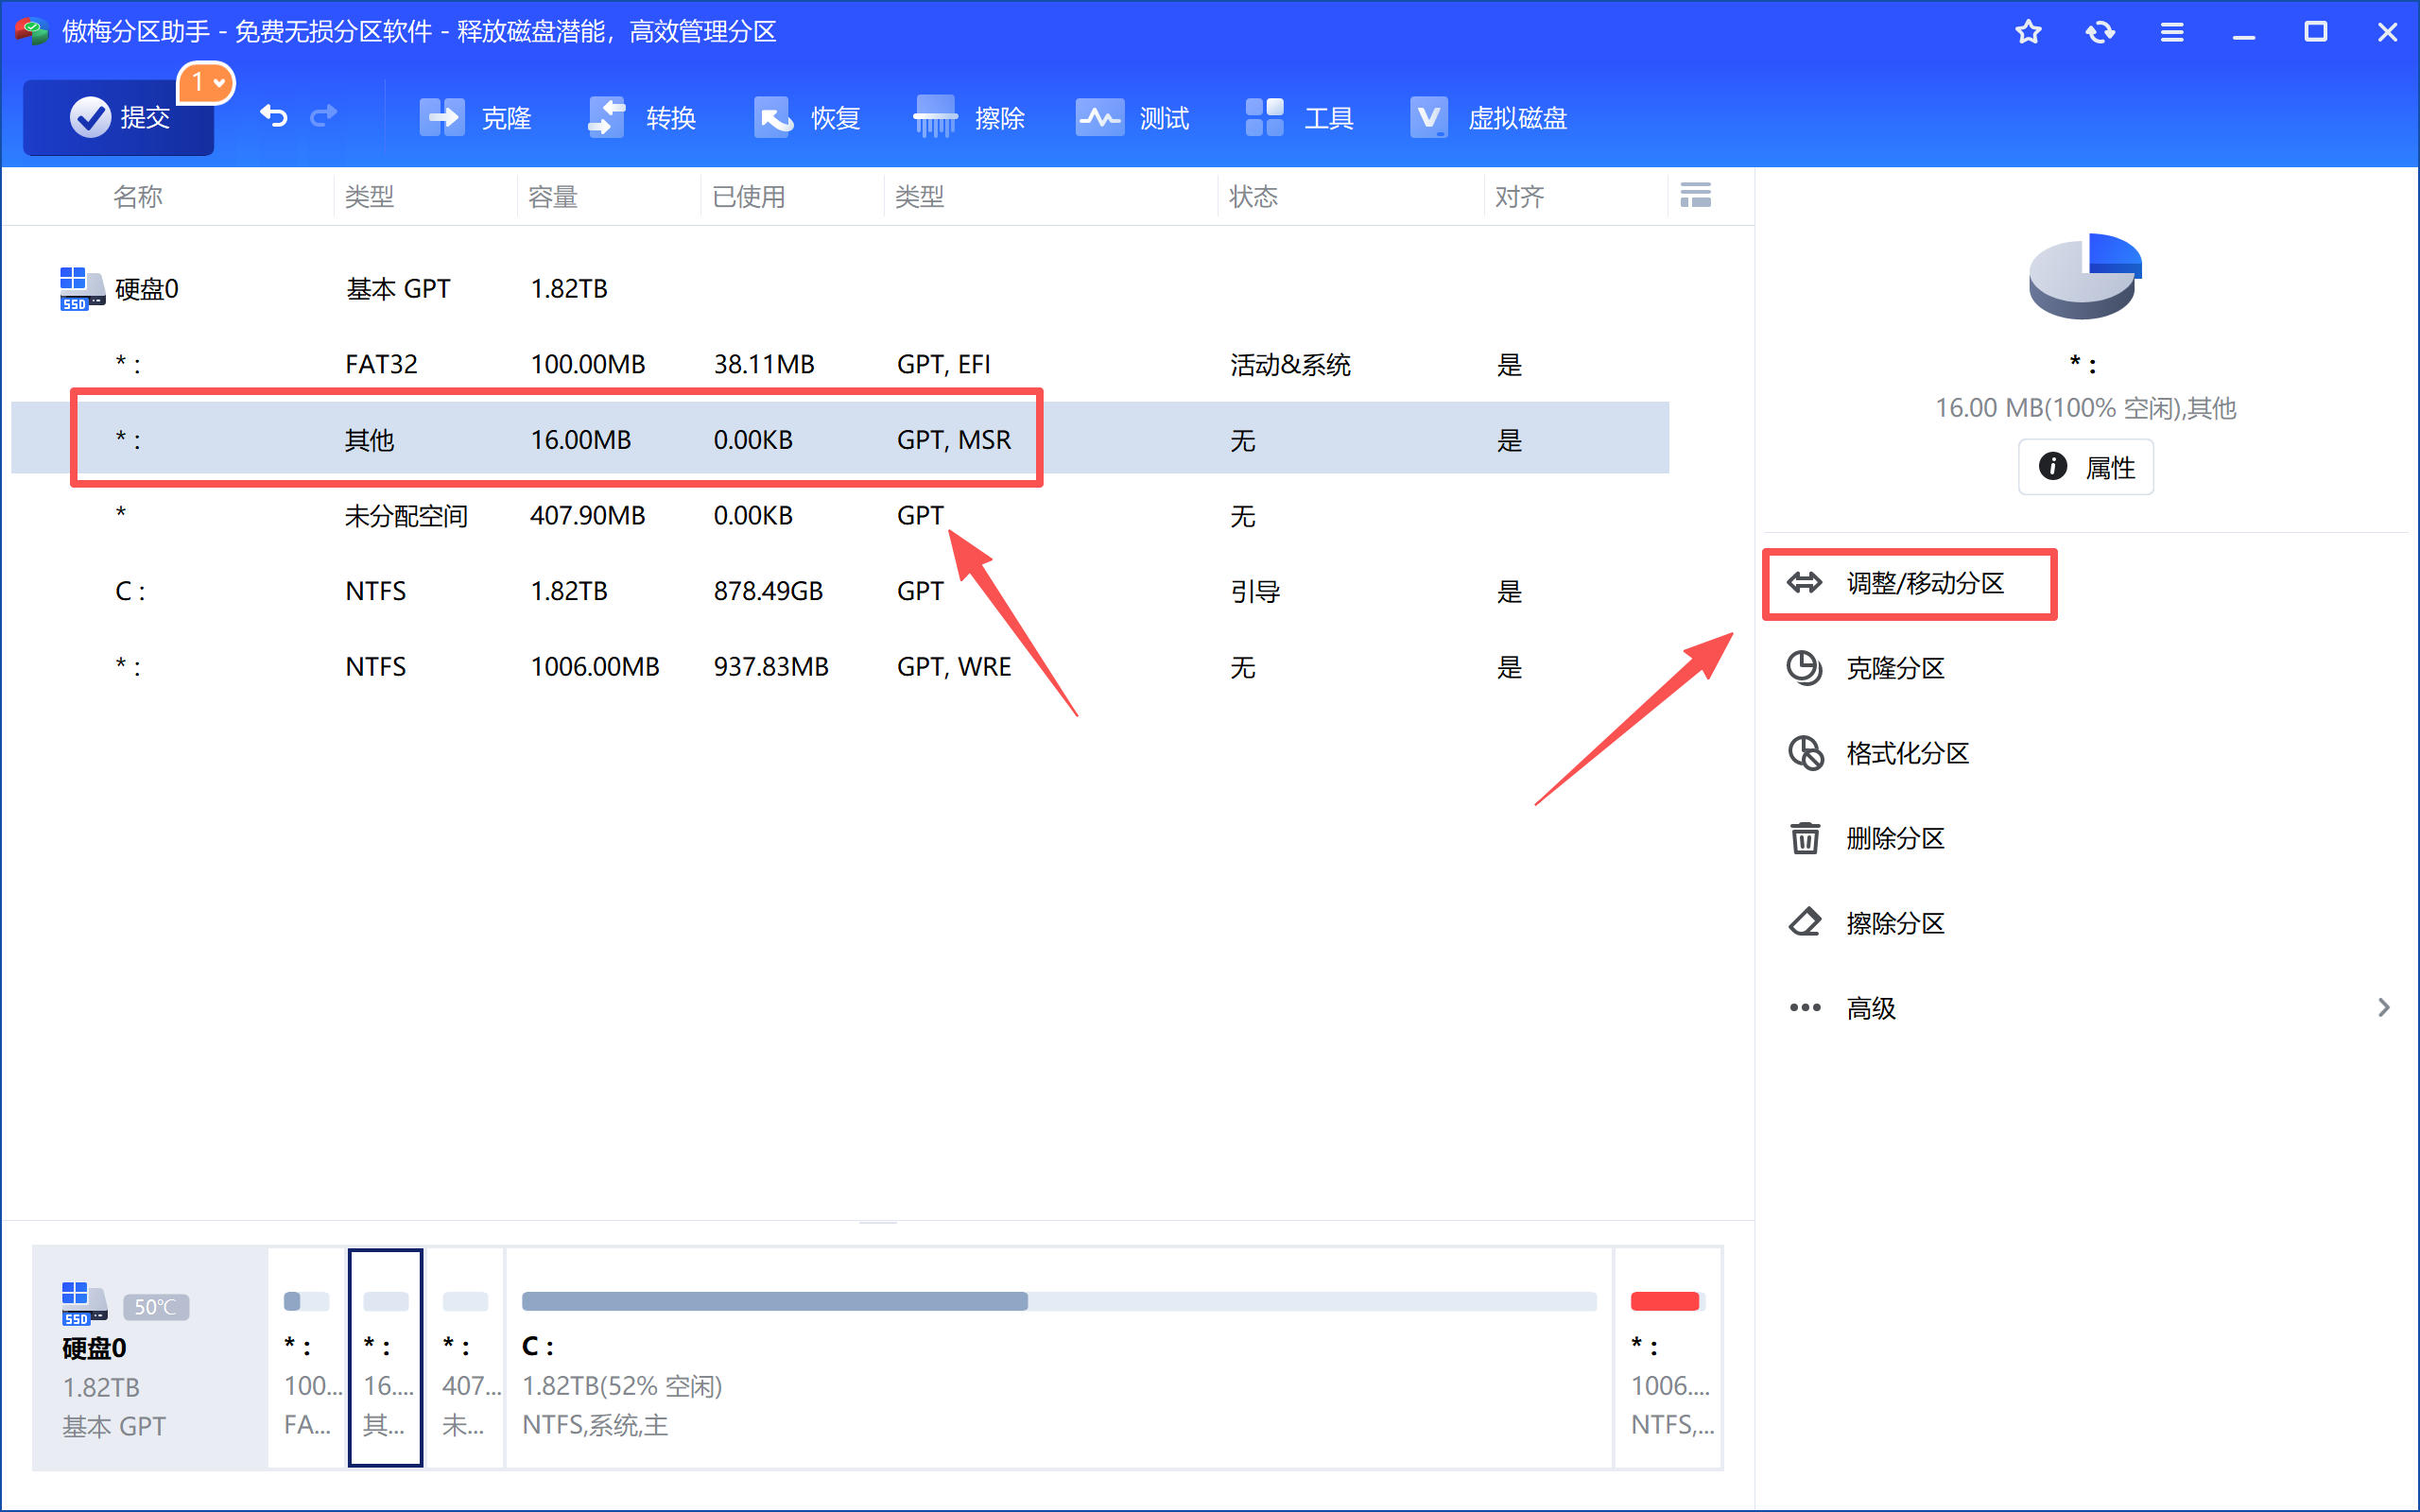Screen dimensions: 2420x1512
Task: Open the Convert toolbar tool
Action: [607, 118]
